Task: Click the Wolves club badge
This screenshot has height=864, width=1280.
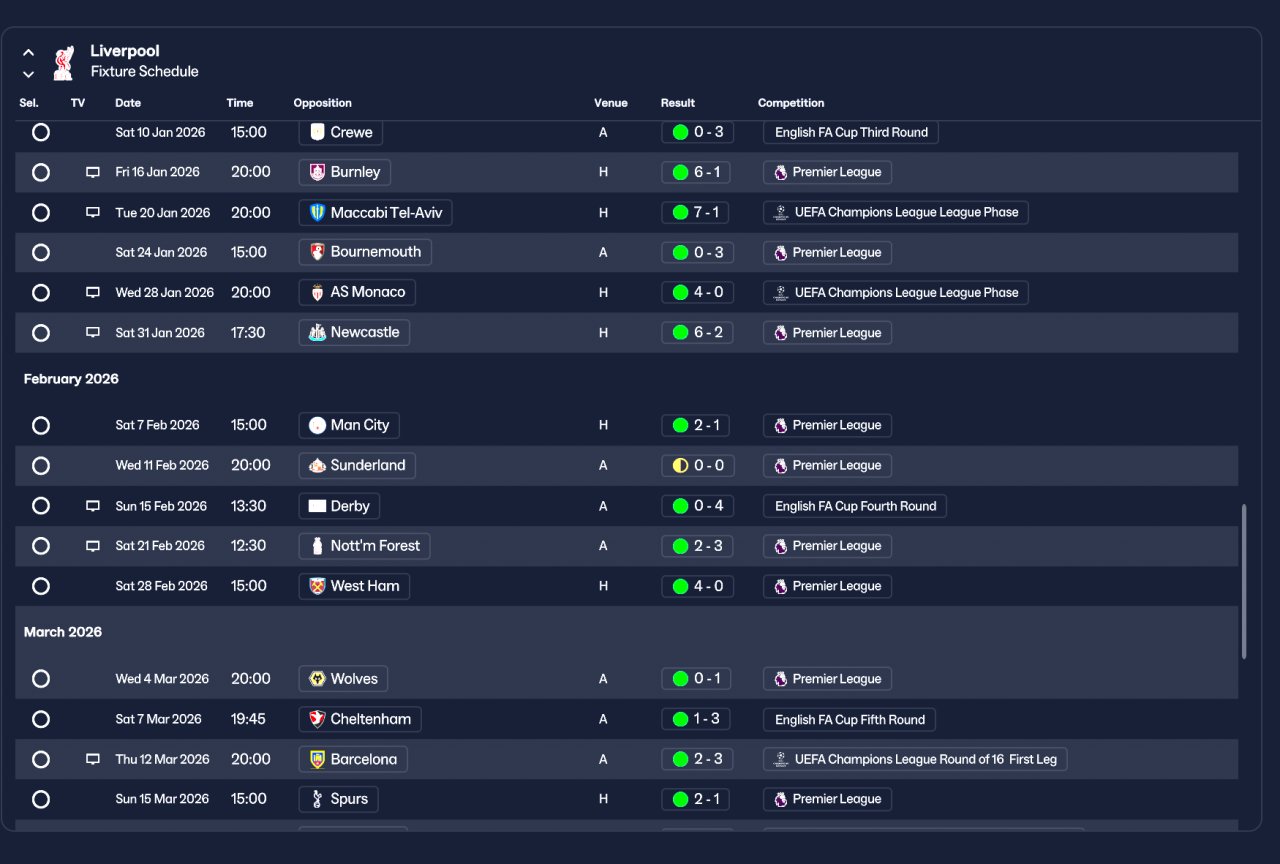Action: click(317, 679)
